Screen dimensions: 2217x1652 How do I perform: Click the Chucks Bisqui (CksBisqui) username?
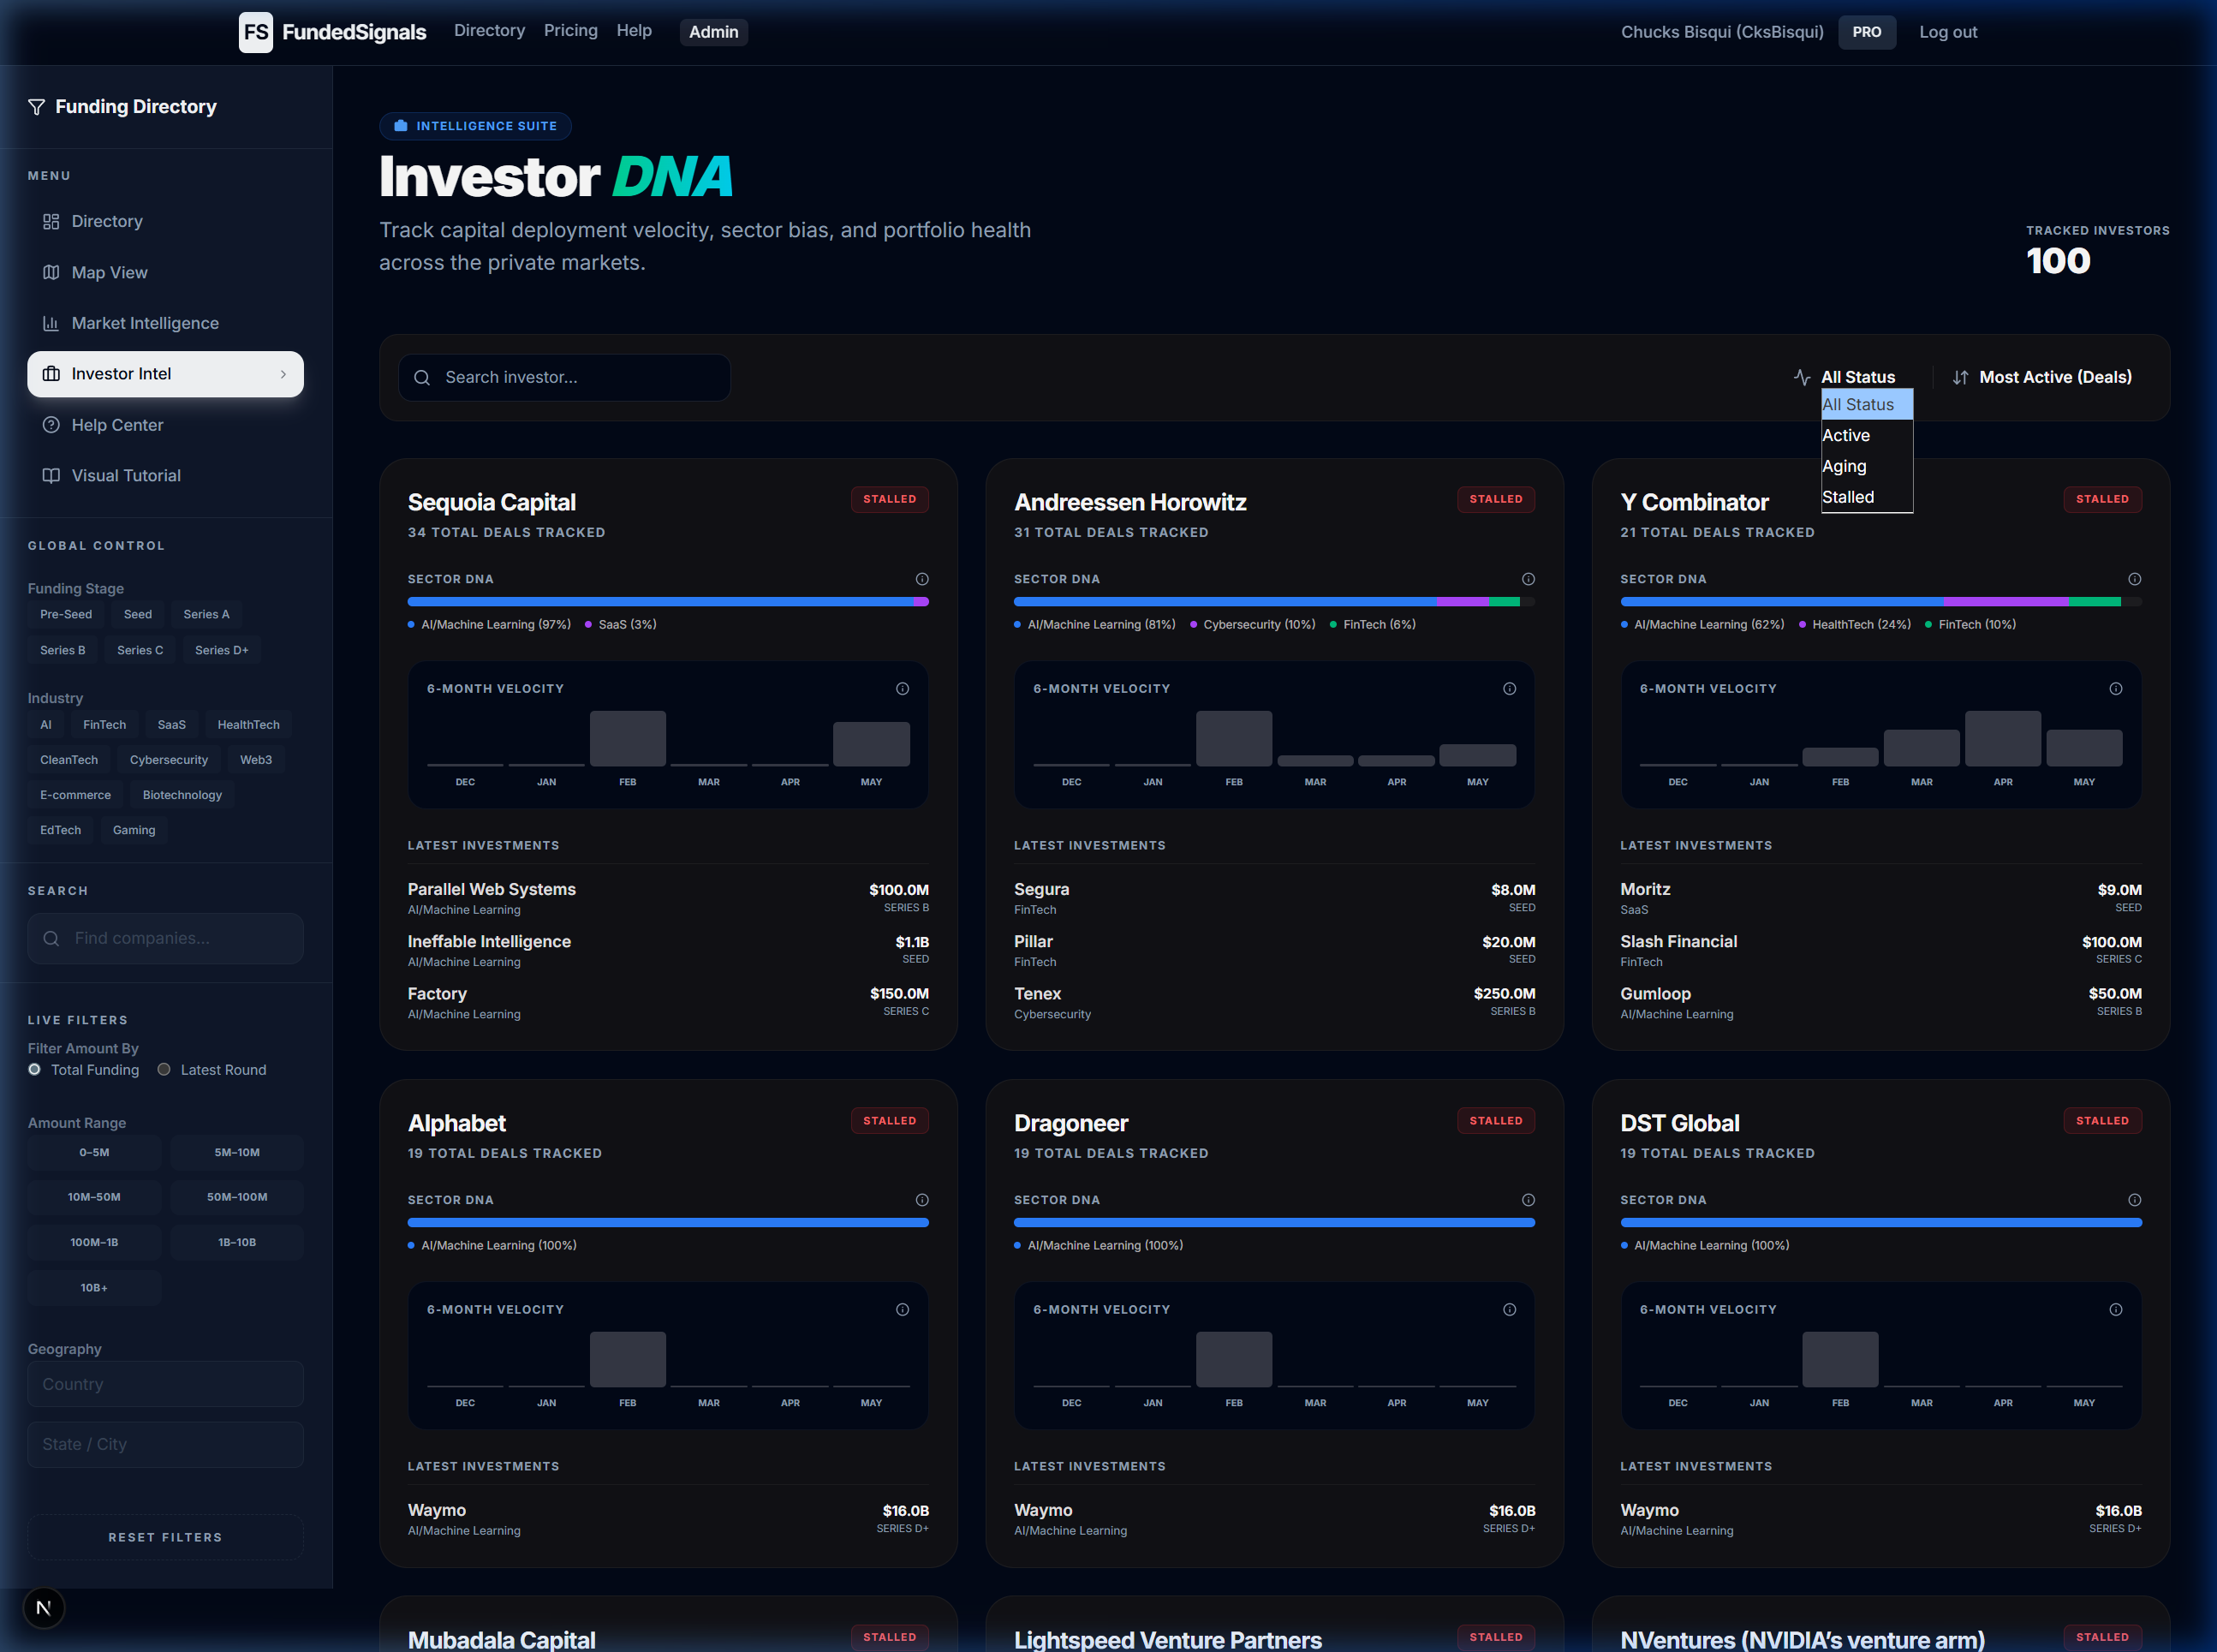(1721, 32)
